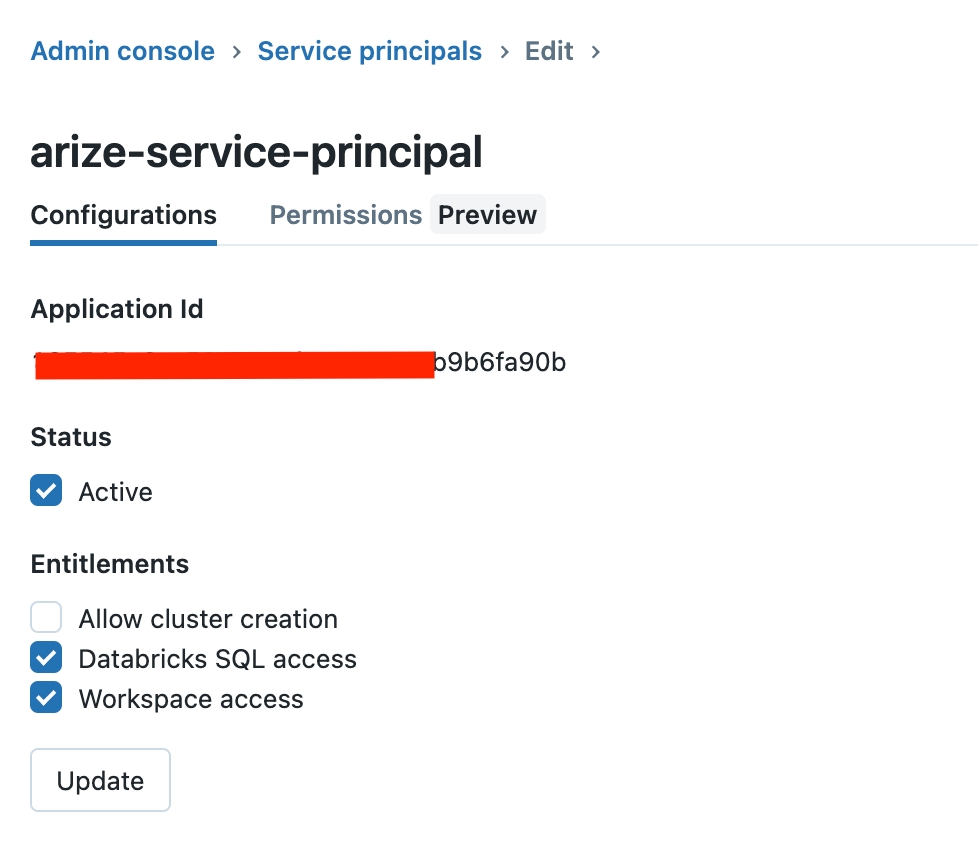Click the Application Id field label
The width and height of the screenshot is (978, 862).
pos(117,309)
